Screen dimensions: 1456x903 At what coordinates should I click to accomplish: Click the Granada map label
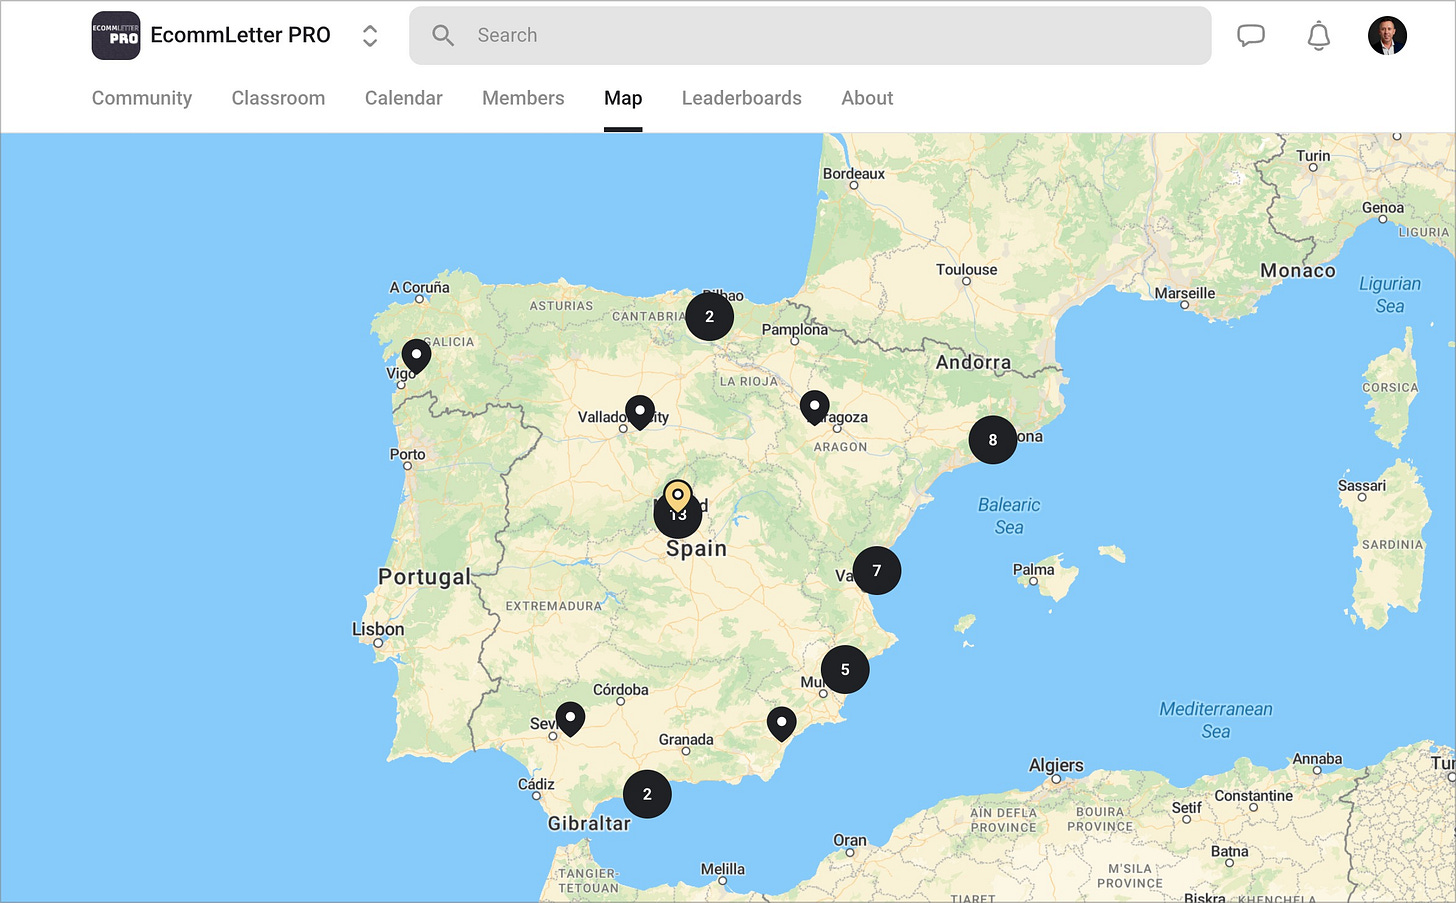coord(686,739)
